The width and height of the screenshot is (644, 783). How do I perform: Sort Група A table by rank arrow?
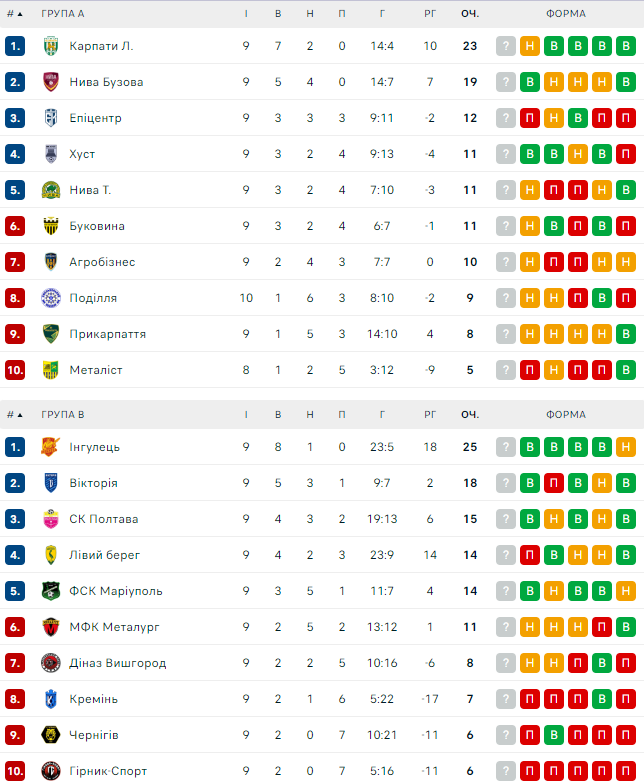coord(15,14)
